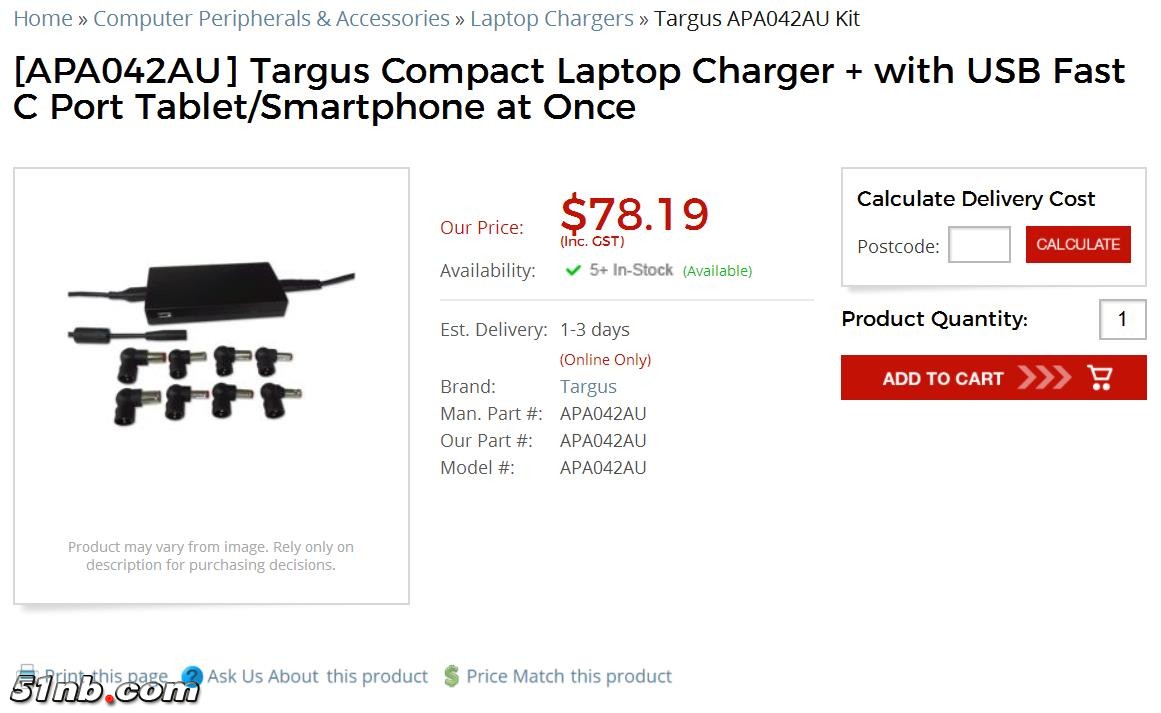The width and height of the screenshot is (1161, 713).
Task: Open the Price Match this product link
Action: click(x=568, y=676)
